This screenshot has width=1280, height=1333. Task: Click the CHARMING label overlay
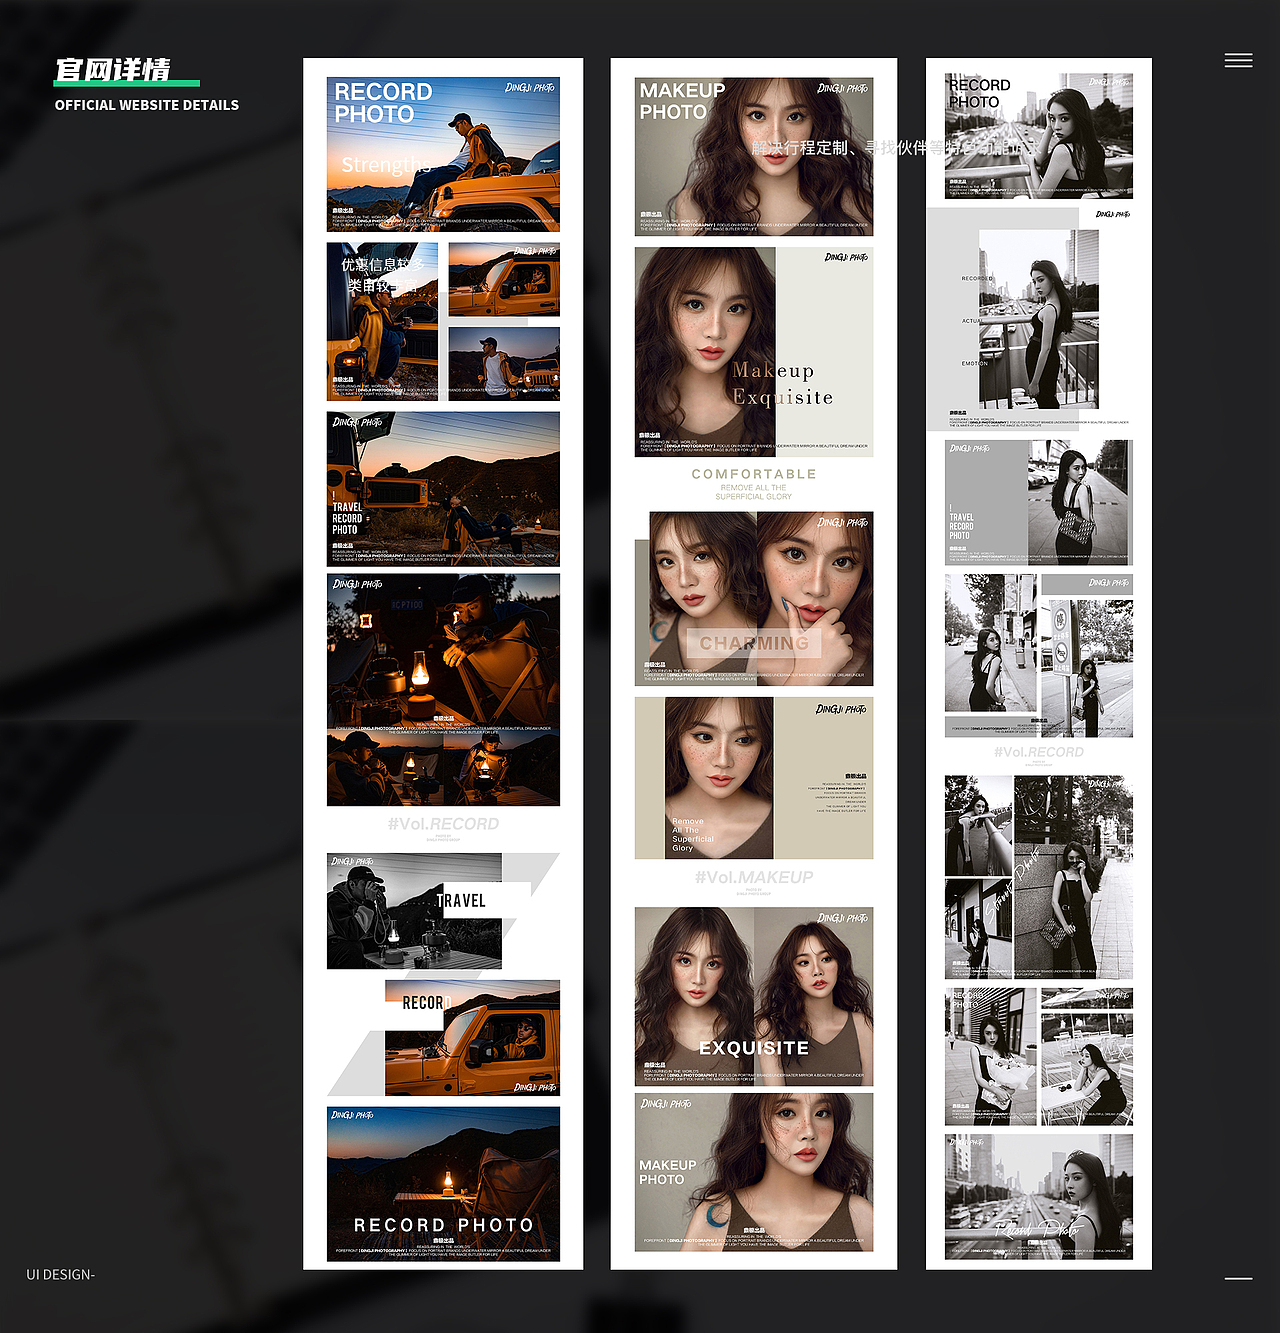point(754,643)
